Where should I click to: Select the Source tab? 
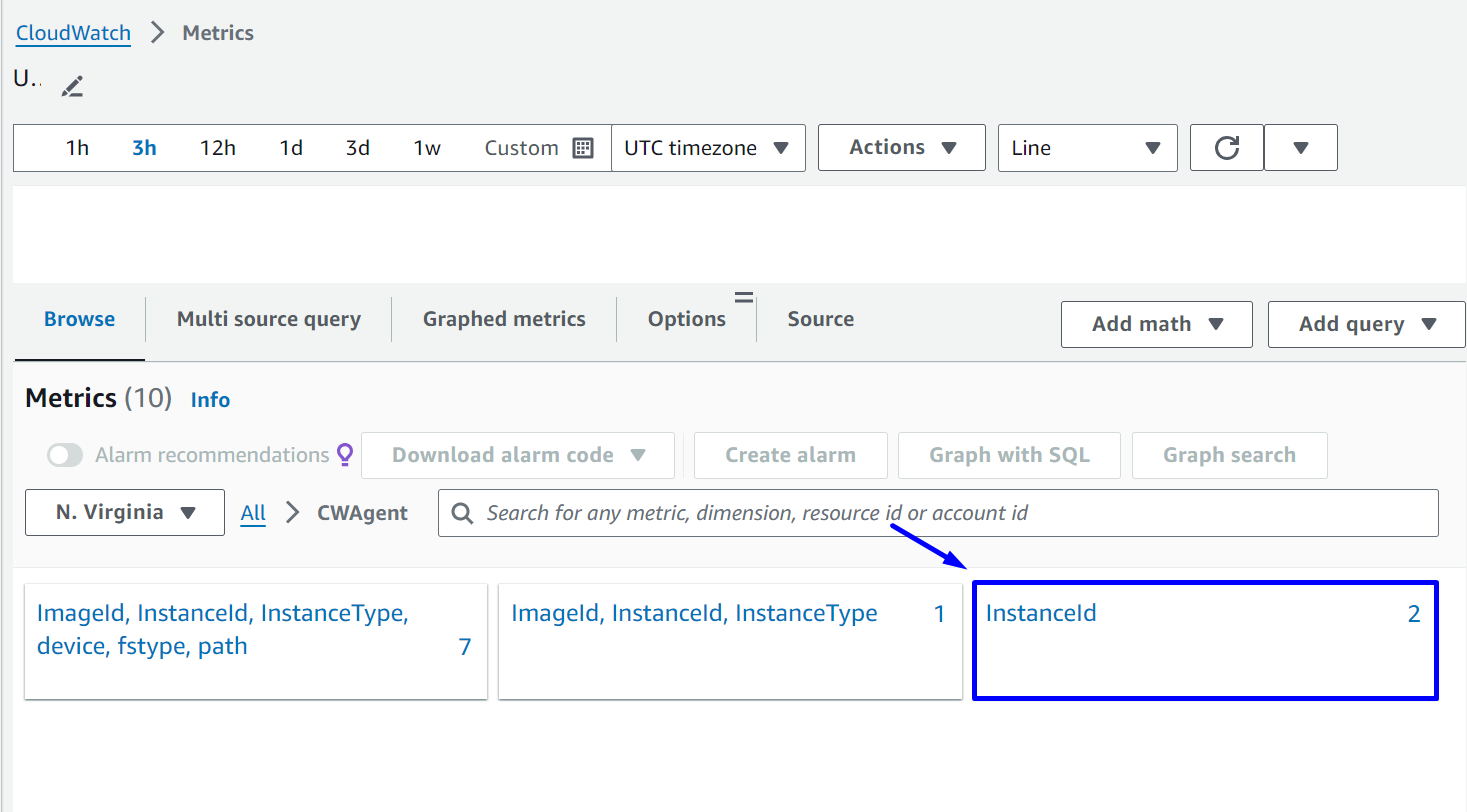820,319
